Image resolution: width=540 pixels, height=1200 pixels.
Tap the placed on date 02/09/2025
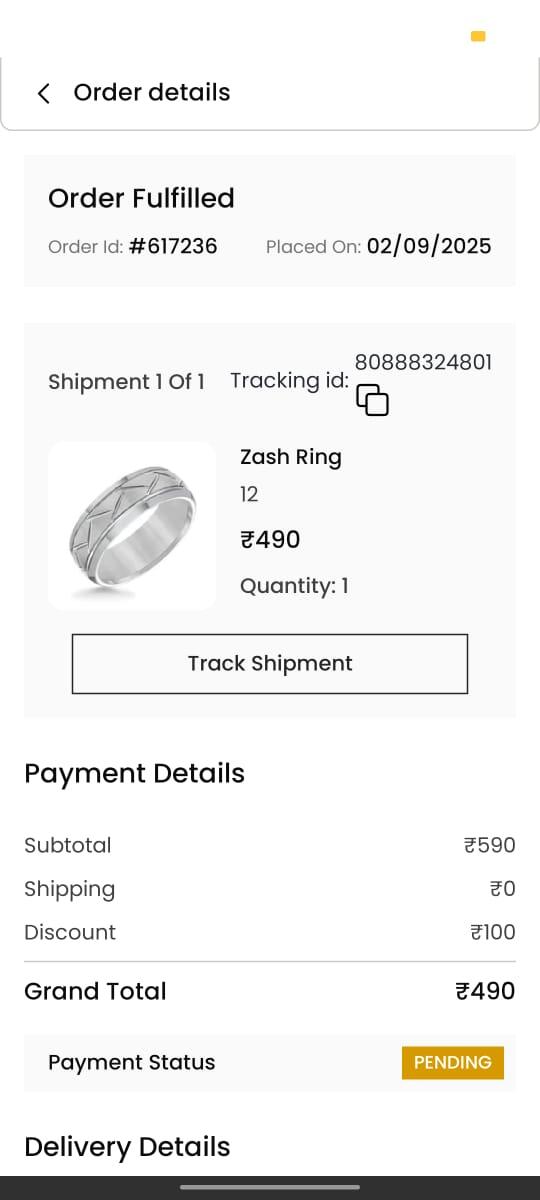[x=429, y=246]
